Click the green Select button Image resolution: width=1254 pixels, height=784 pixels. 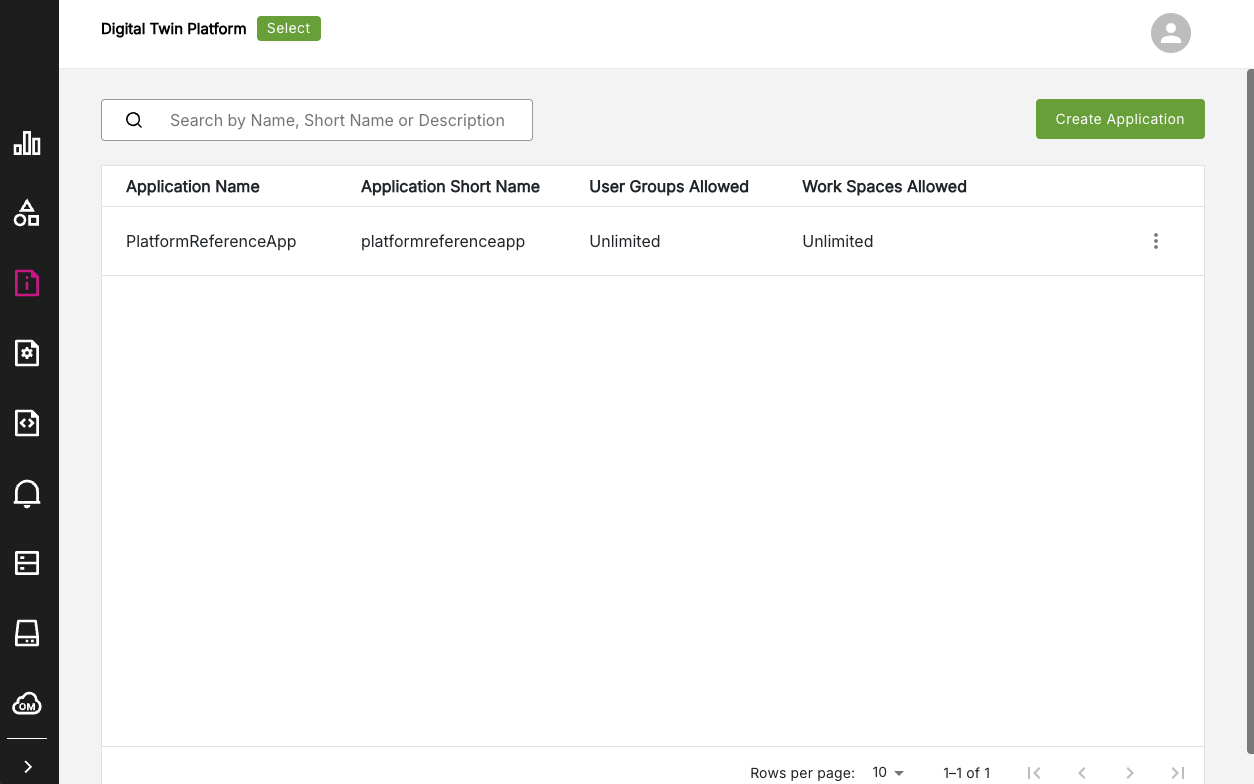click(288, 29)
